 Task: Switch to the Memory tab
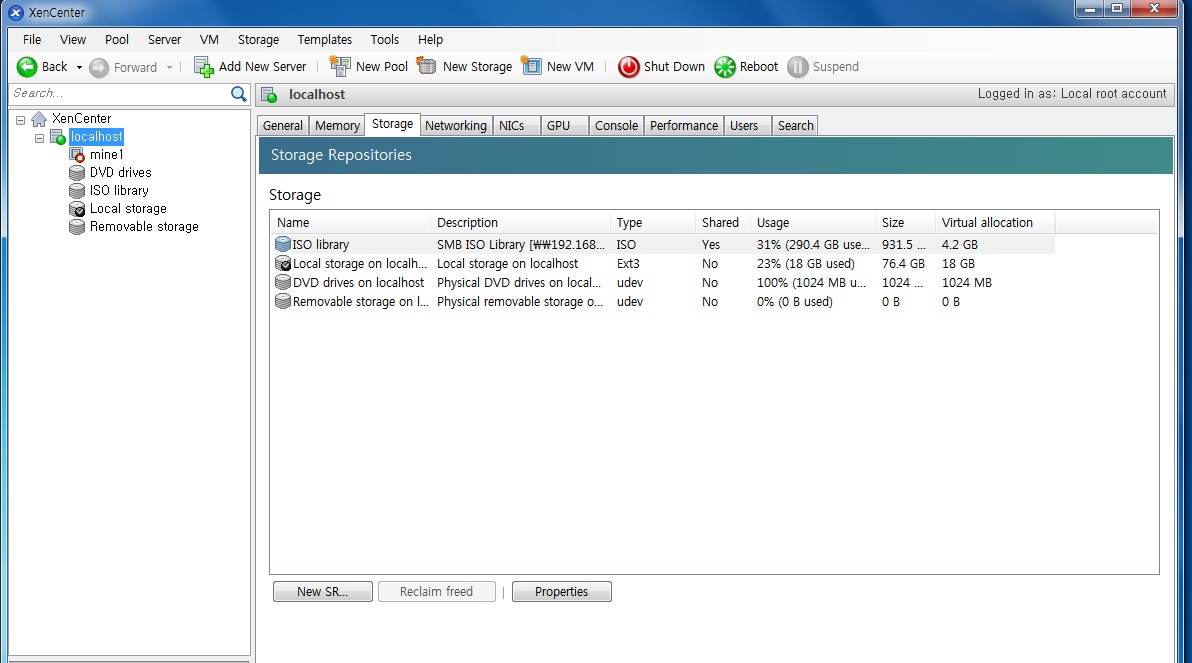click(x=337, y=125)
